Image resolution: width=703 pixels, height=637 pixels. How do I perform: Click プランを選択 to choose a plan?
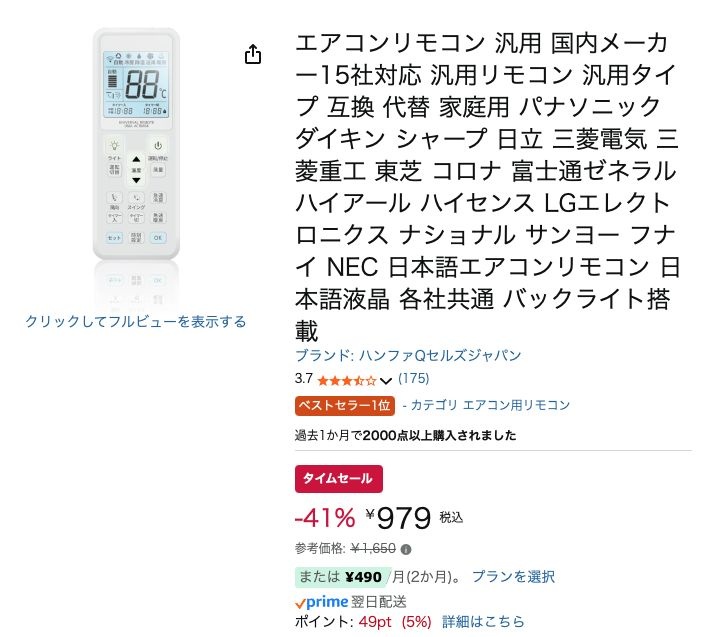(513, 577)
